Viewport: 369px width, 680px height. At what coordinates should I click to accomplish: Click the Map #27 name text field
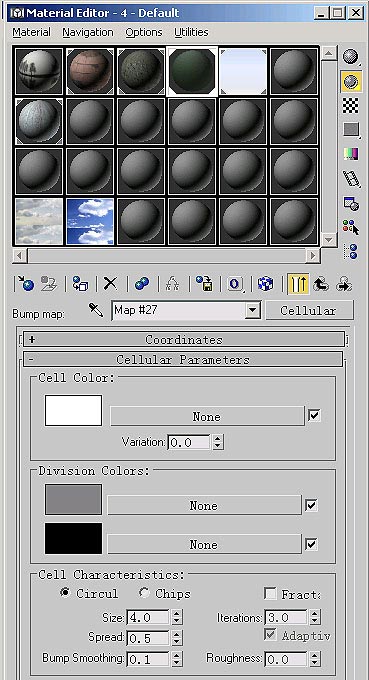179,311
